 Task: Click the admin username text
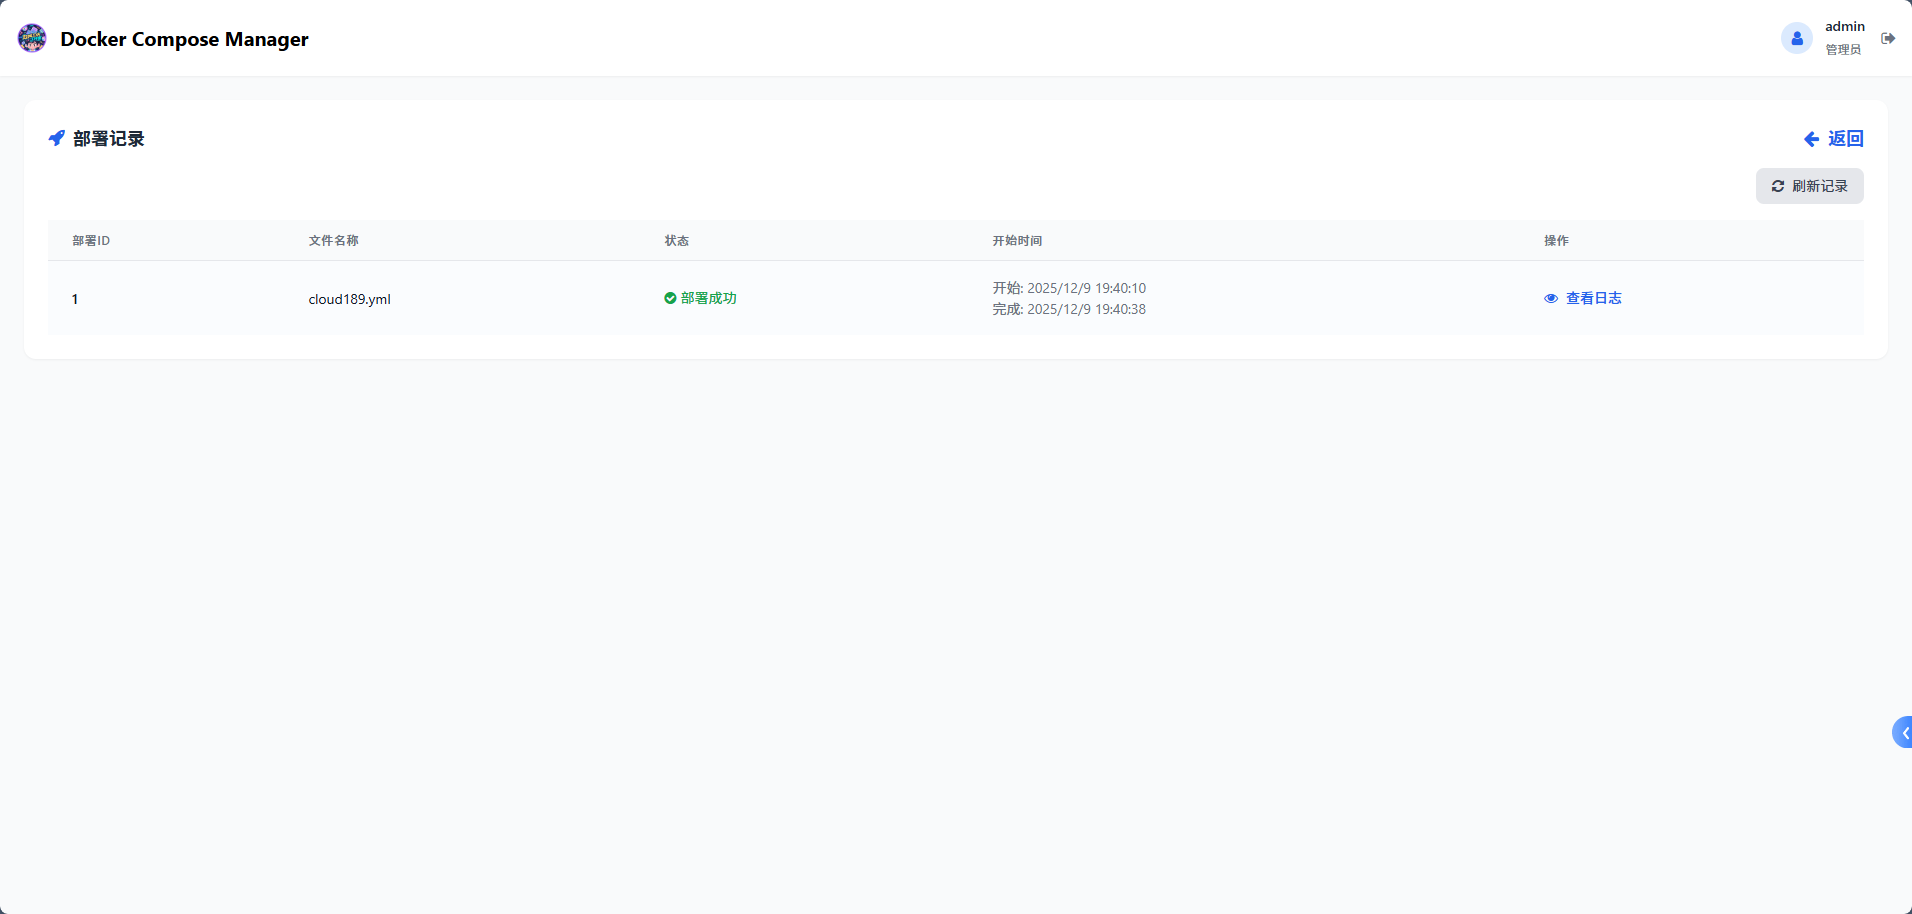1844,27
